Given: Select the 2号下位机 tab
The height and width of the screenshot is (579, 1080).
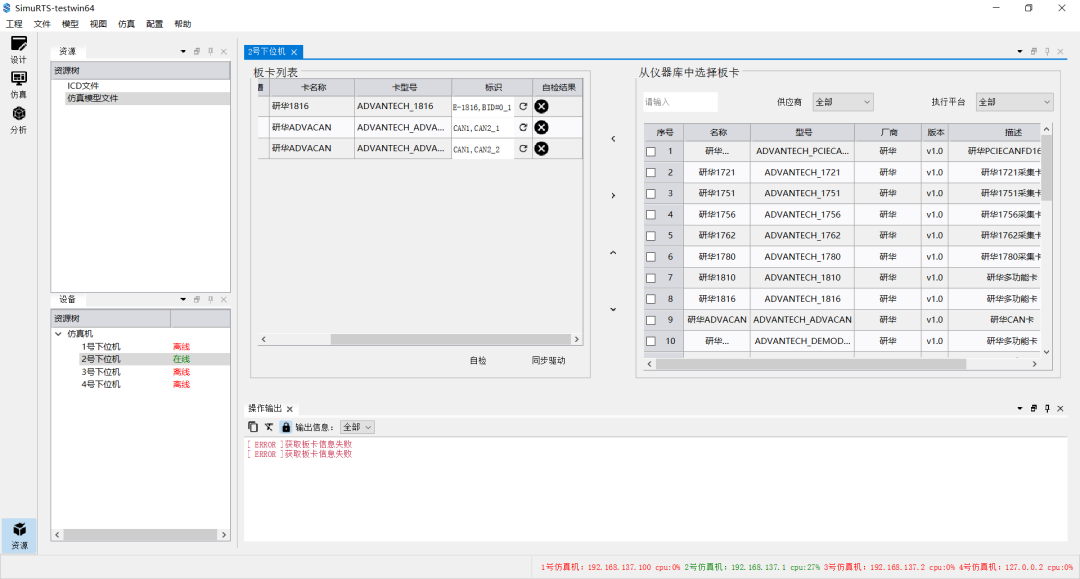Looking at the screenshot, I should 265,50.
